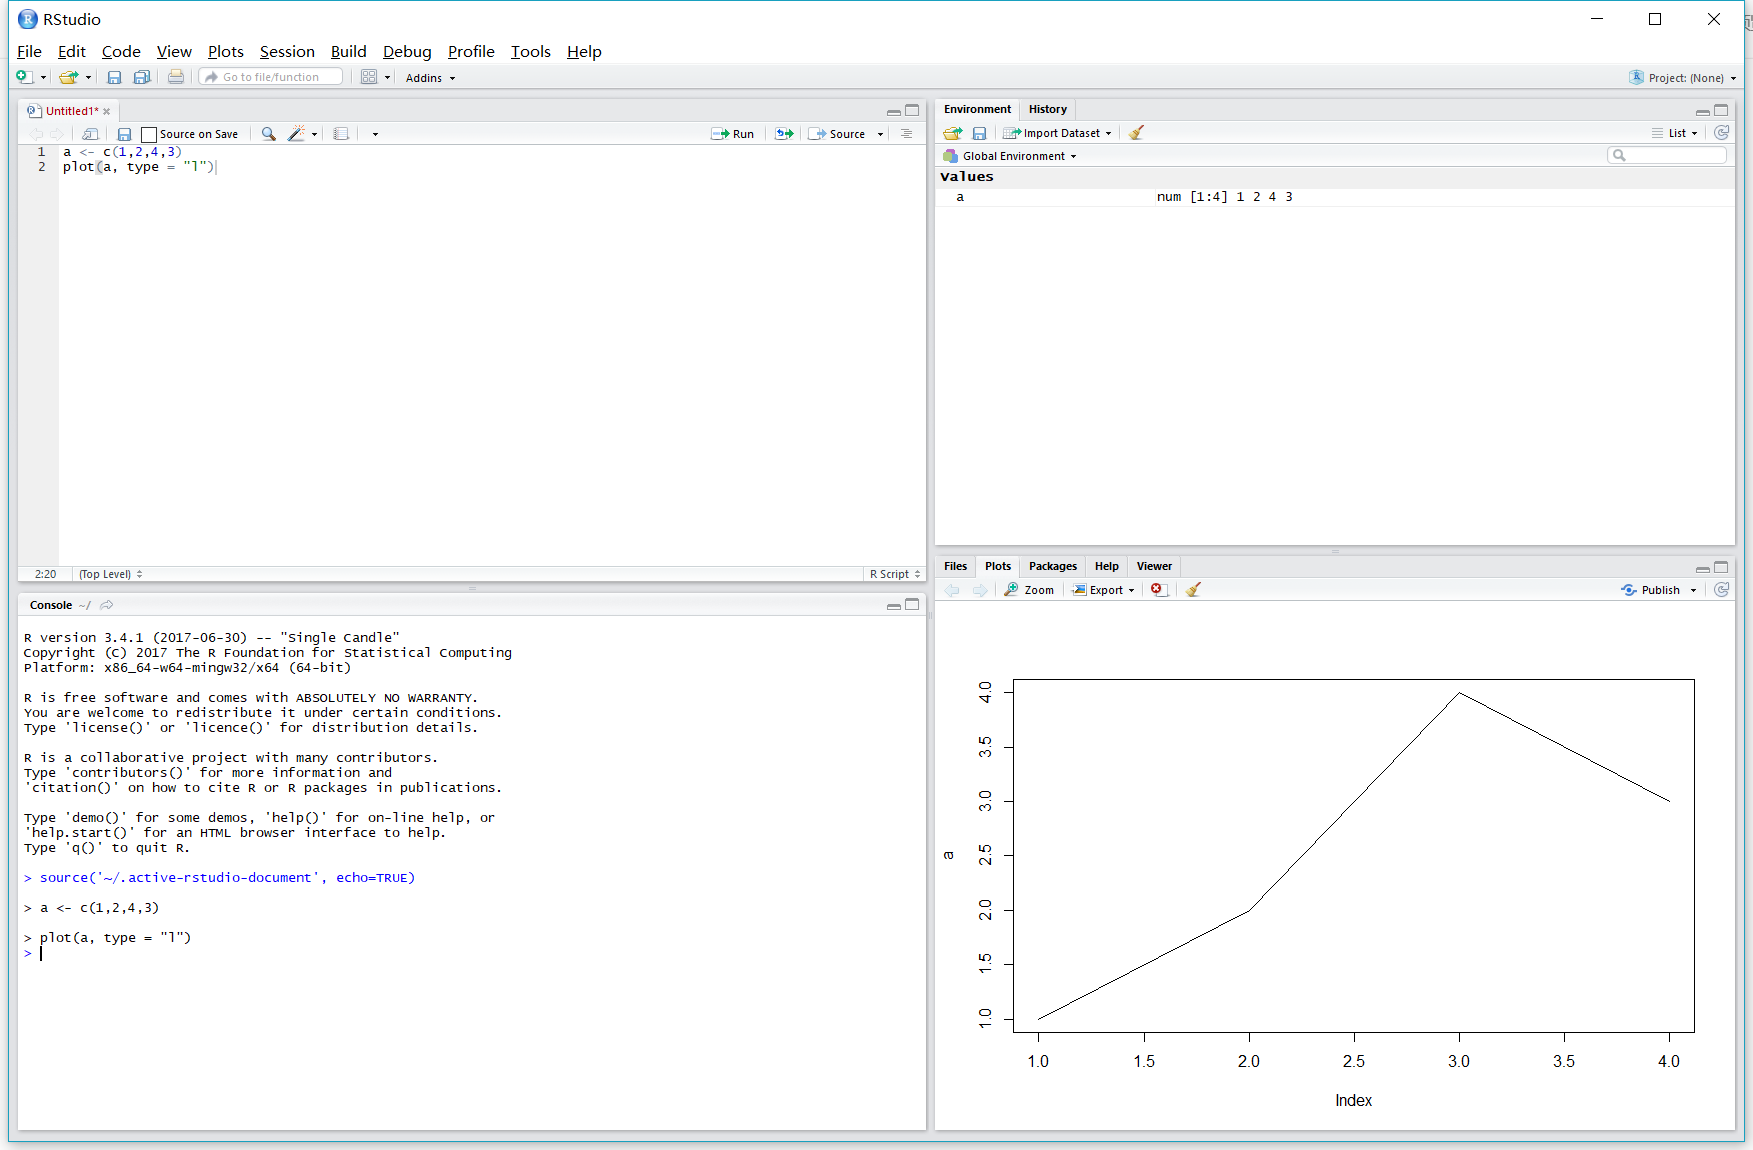Click the Code Tools magic wand icon
The height and width of the screenshot is (1150, 1753).
tap(296, 134)
